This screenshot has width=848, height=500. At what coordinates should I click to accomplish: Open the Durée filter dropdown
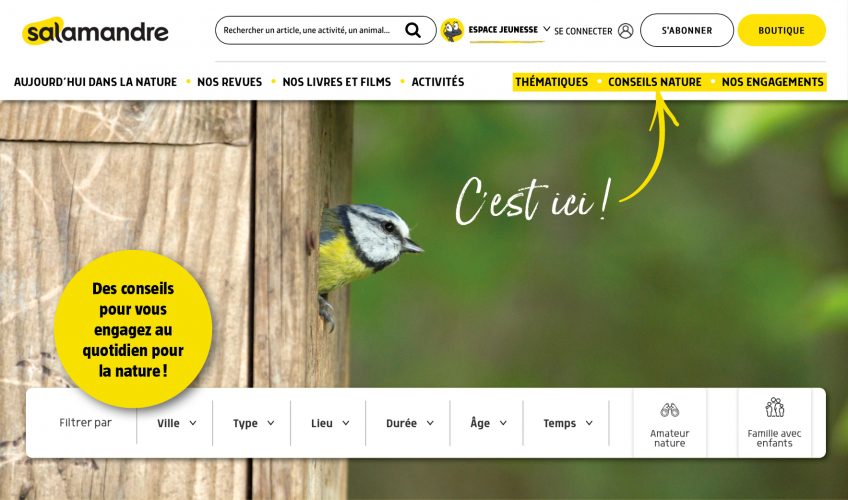409,423
